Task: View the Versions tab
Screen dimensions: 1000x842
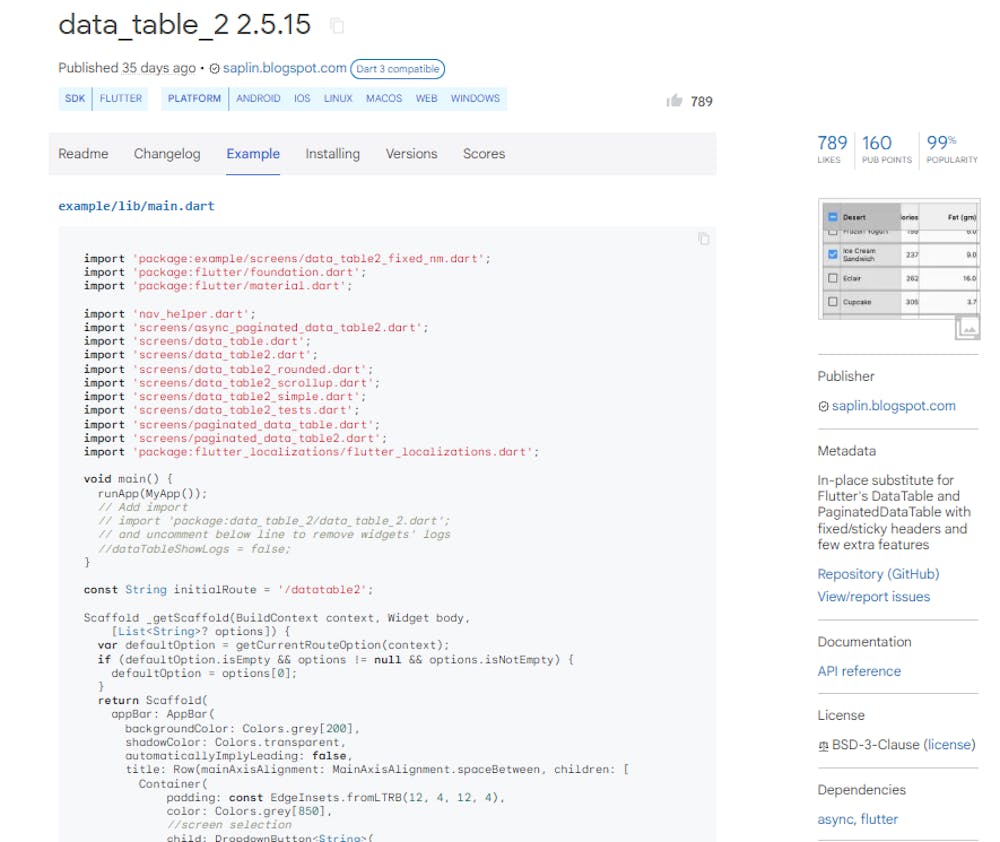Action: pyautogui.click(x=411, y=154)
